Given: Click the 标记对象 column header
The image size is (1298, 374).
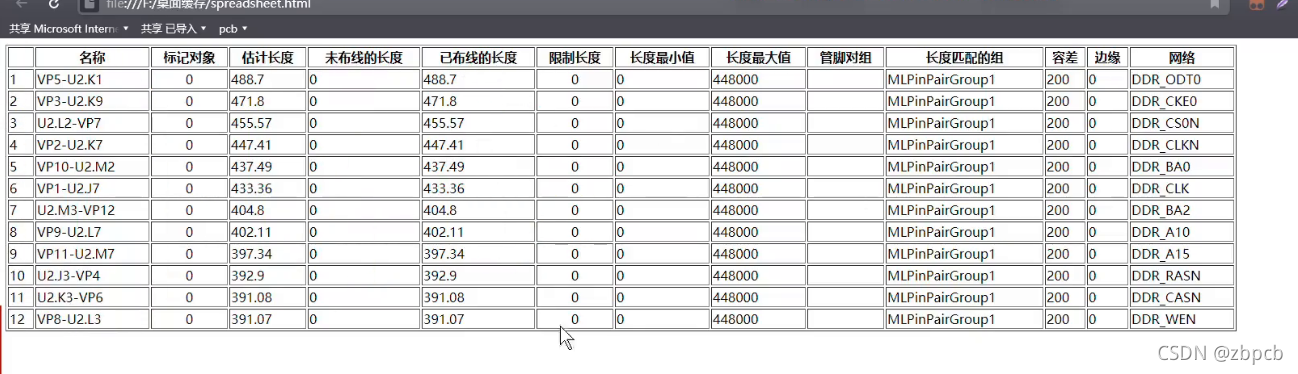Looking at the screenshot, I should tap(189, 58).
